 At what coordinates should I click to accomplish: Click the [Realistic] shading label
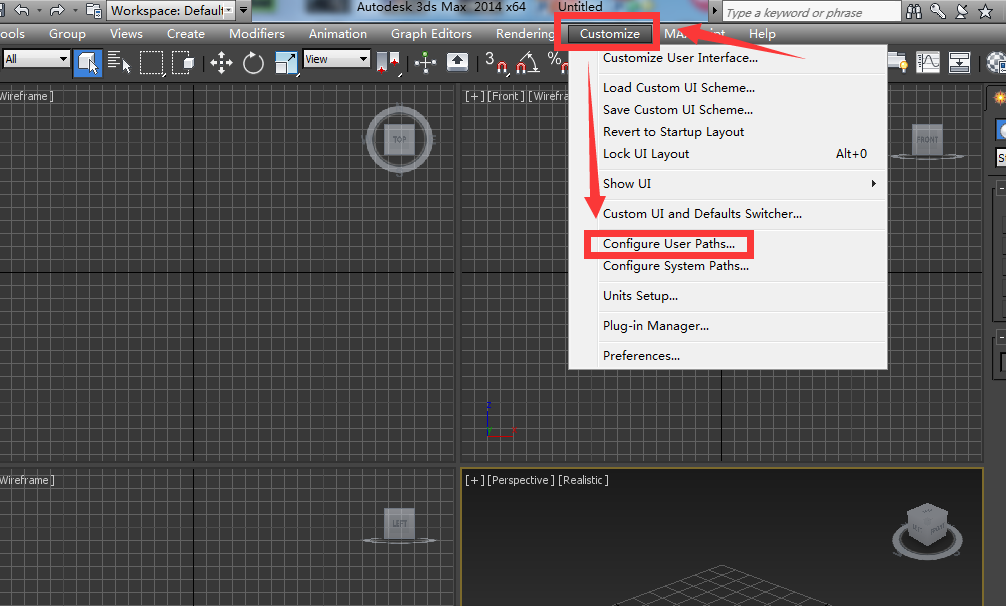click(583, 480)
